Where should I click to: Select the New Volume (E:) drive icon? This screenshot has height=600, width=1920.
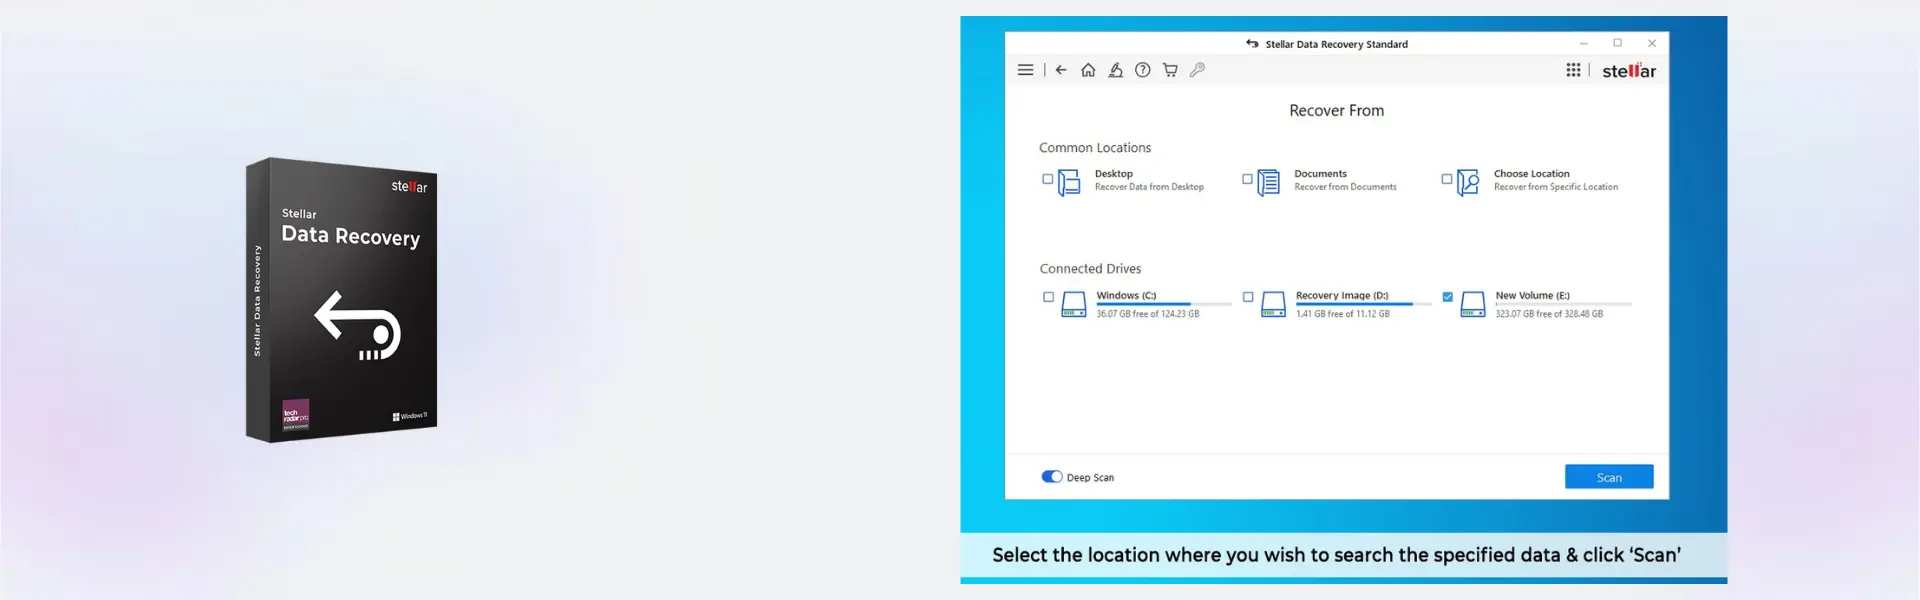click(1473, 304)
